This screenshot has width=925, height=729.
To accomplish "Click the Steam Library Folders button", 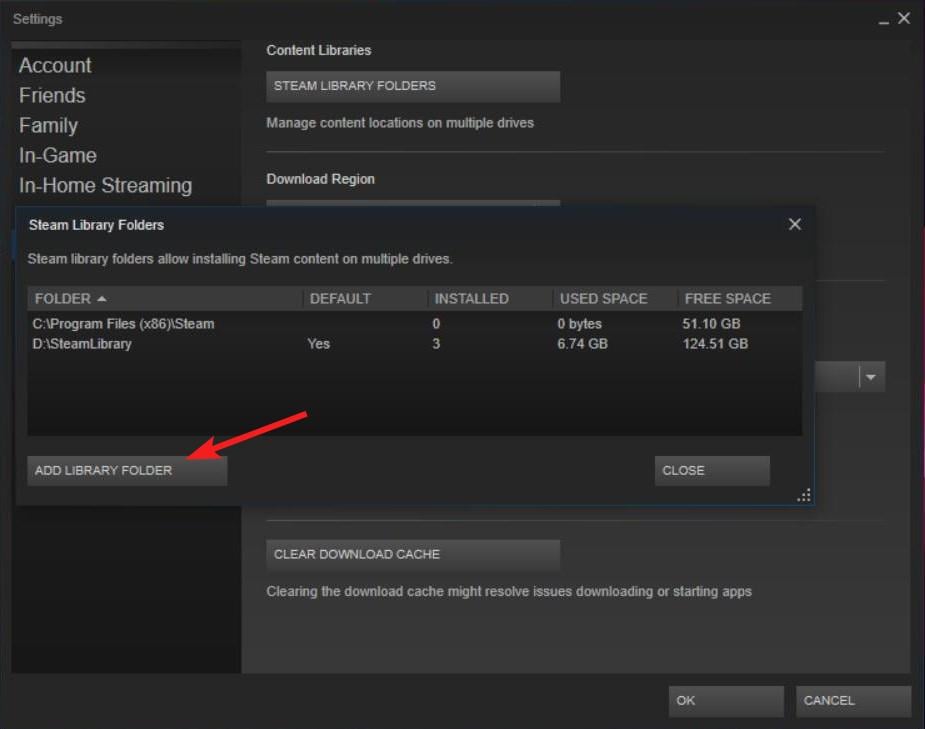I will [x=412, y=86].
